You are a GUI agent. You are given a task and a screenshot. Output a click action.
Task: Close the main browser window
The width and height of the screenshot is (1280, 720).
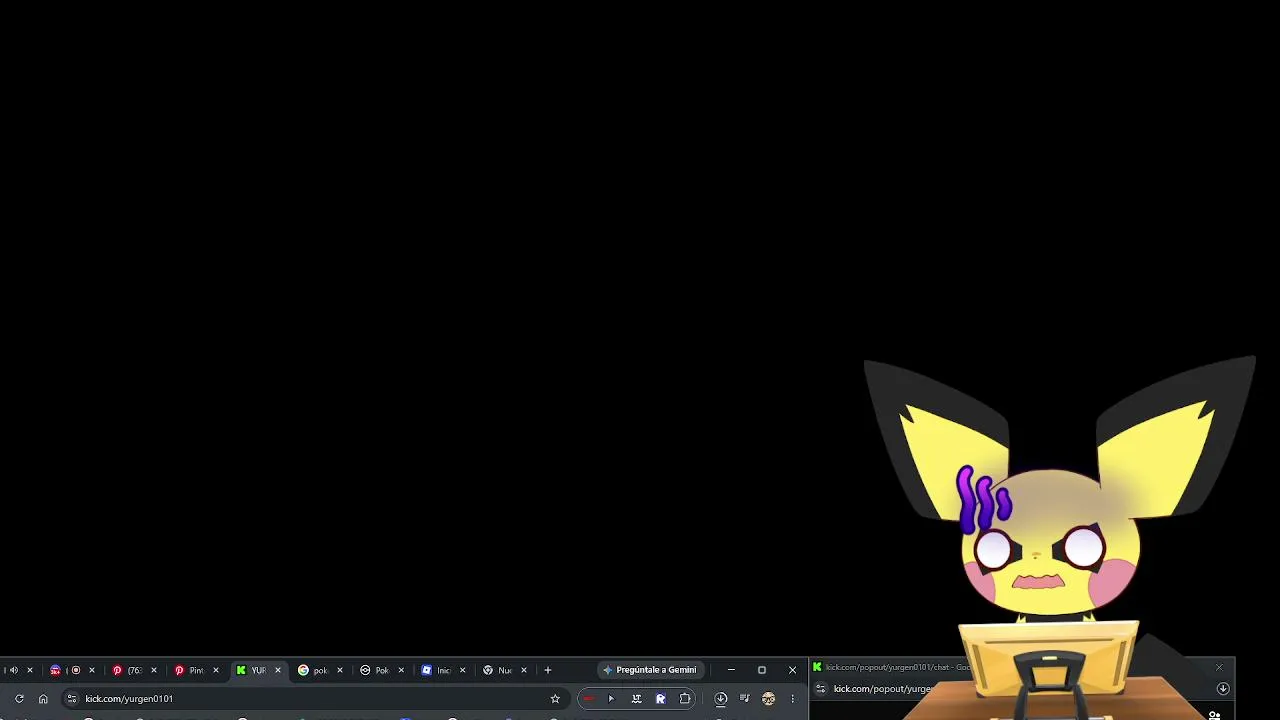793,670
